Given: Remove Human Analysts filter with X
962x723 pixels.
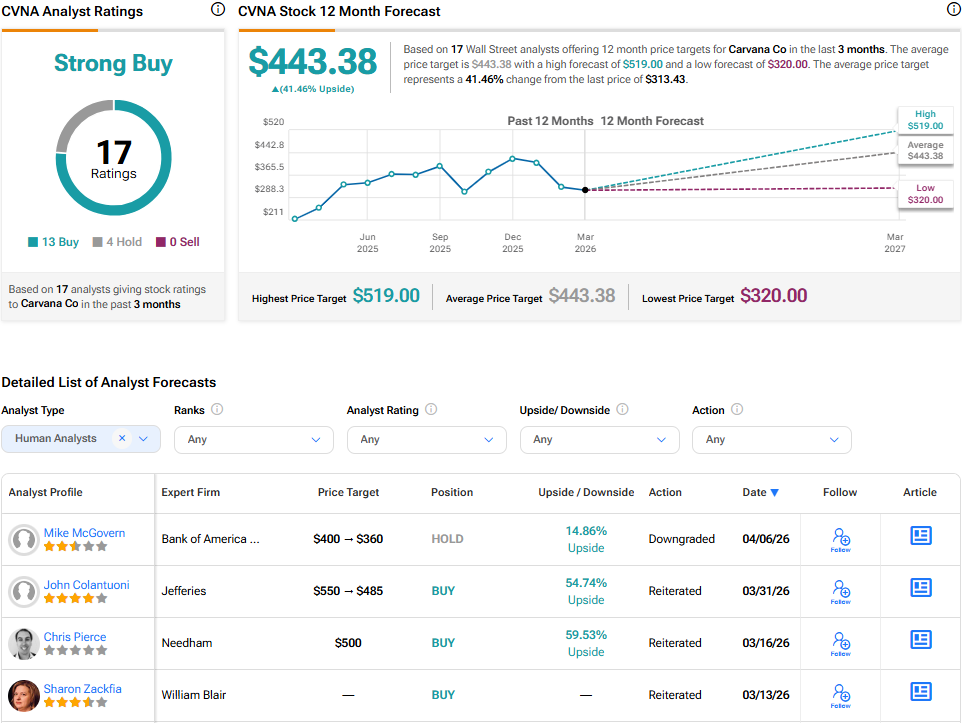Looking at the screenshot, I should pos(122,438).
